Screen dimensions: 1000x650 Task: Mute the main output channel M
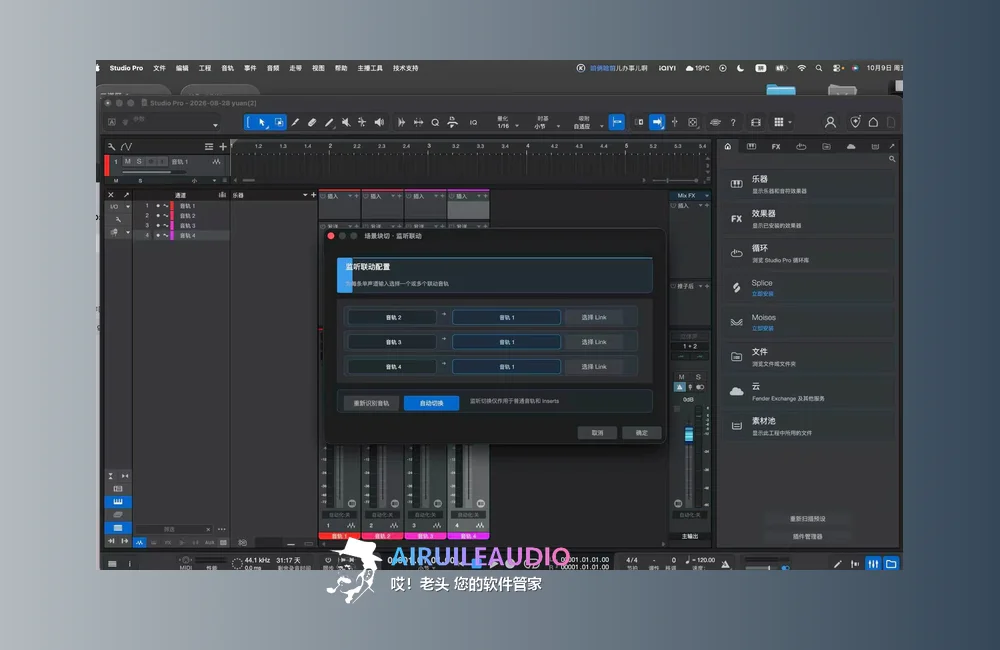pyautogui.click(x=681, y=377)
